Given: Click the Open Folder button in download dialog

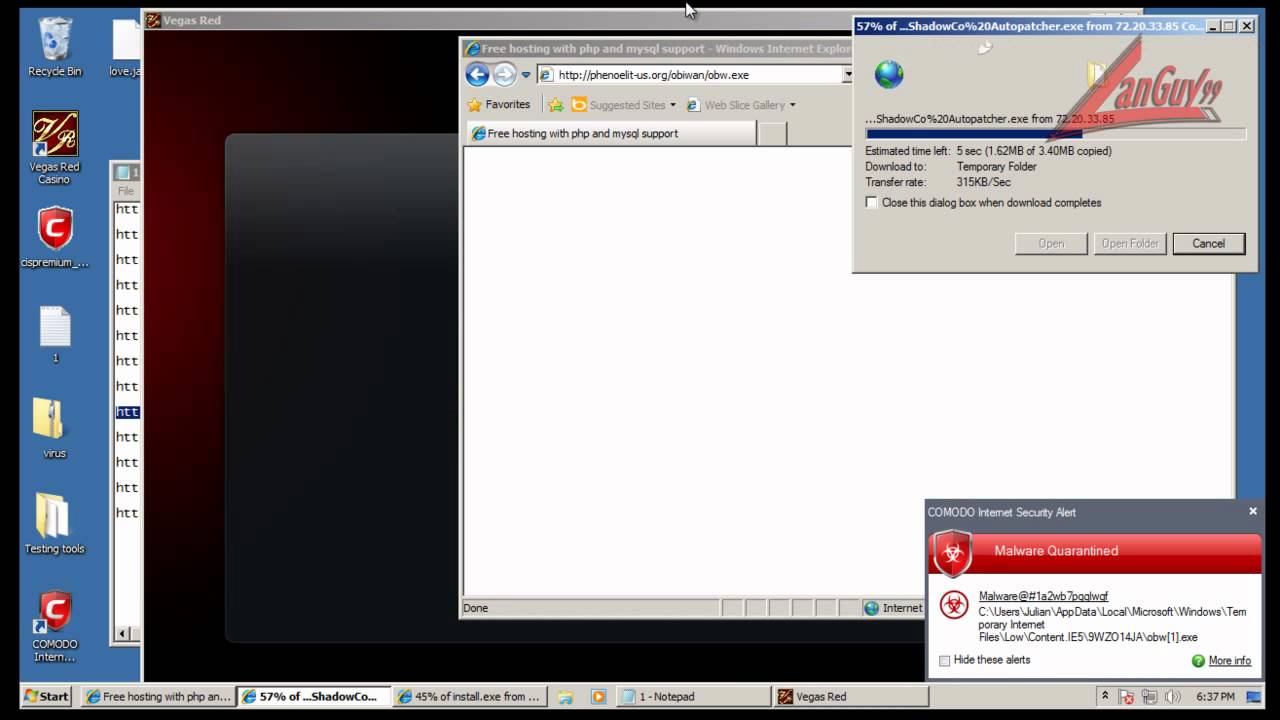Looking at the screenshot, I should pyautogui.click(x=1130, y=243).
